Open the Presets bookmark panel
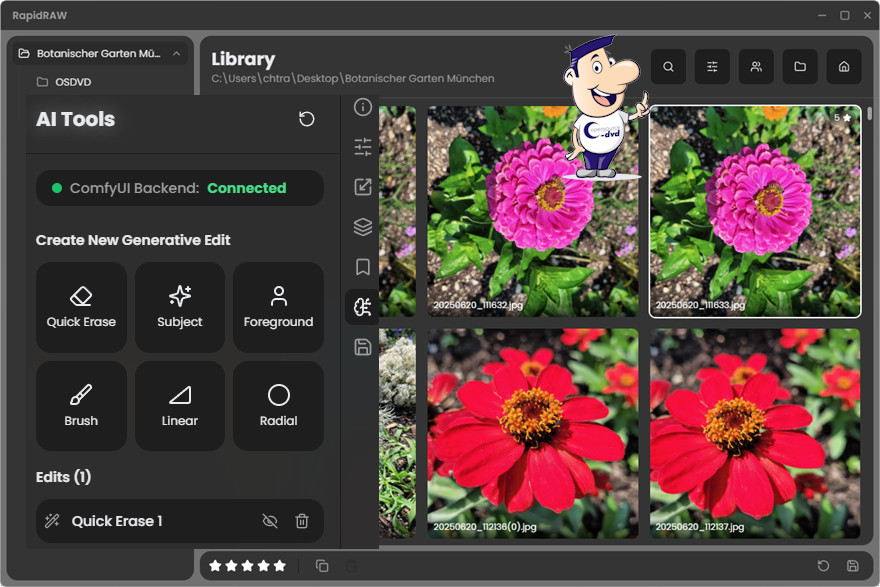 [363, 267]
